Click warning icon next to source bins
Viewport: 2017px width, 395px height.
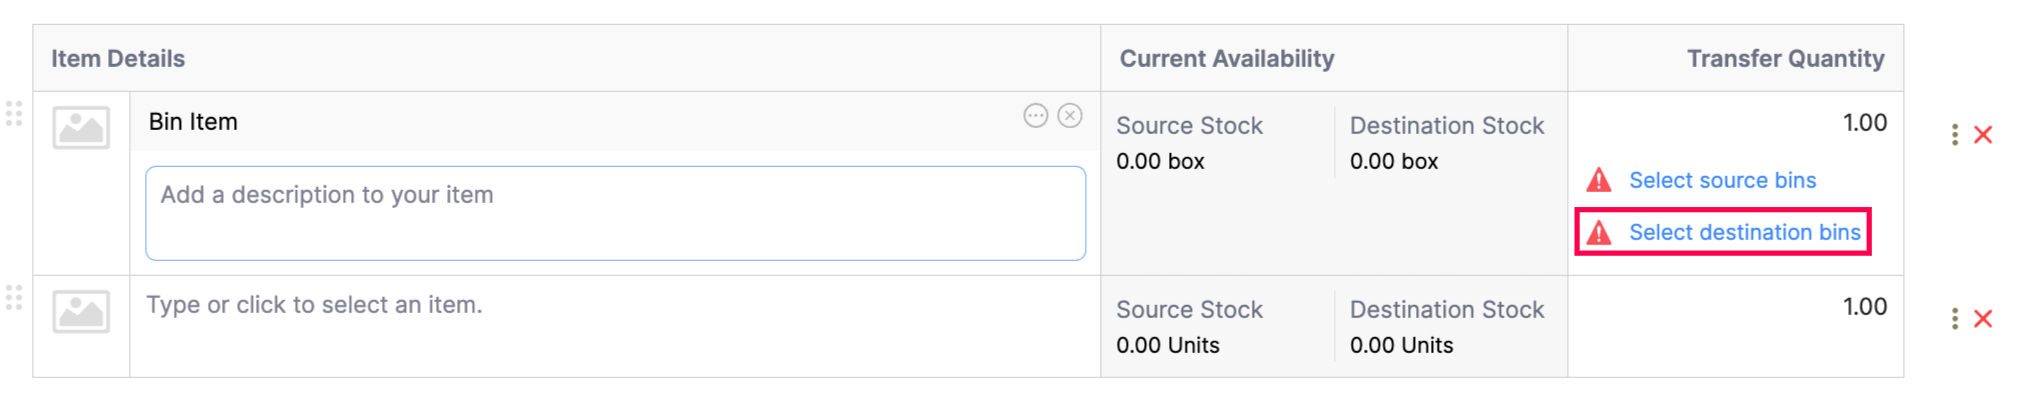coord(1599,180)
